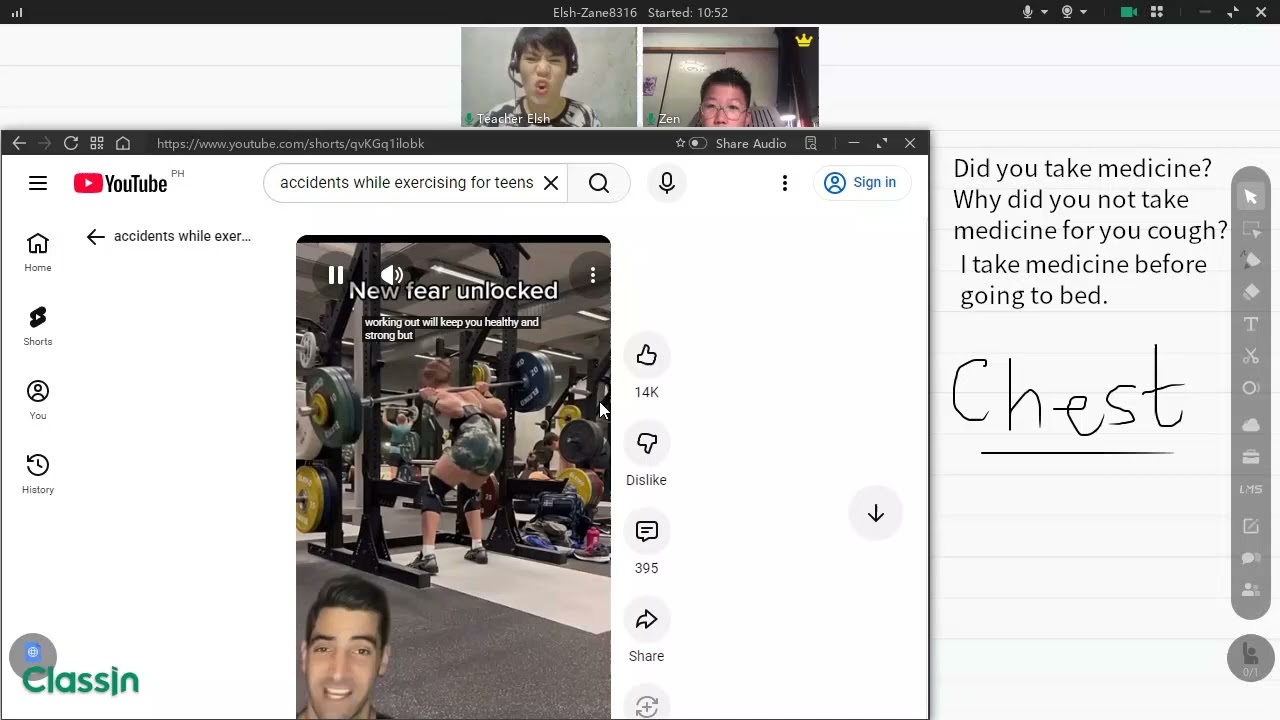Open the participants roster icon
This screenshot has height=720, width=1280.
[1251, 590]
